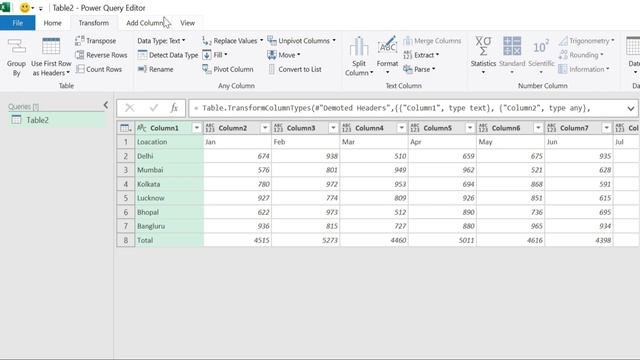Confirm formula with checkmark icon
This screenshot has height=360, width=640.
click(153, 108)
